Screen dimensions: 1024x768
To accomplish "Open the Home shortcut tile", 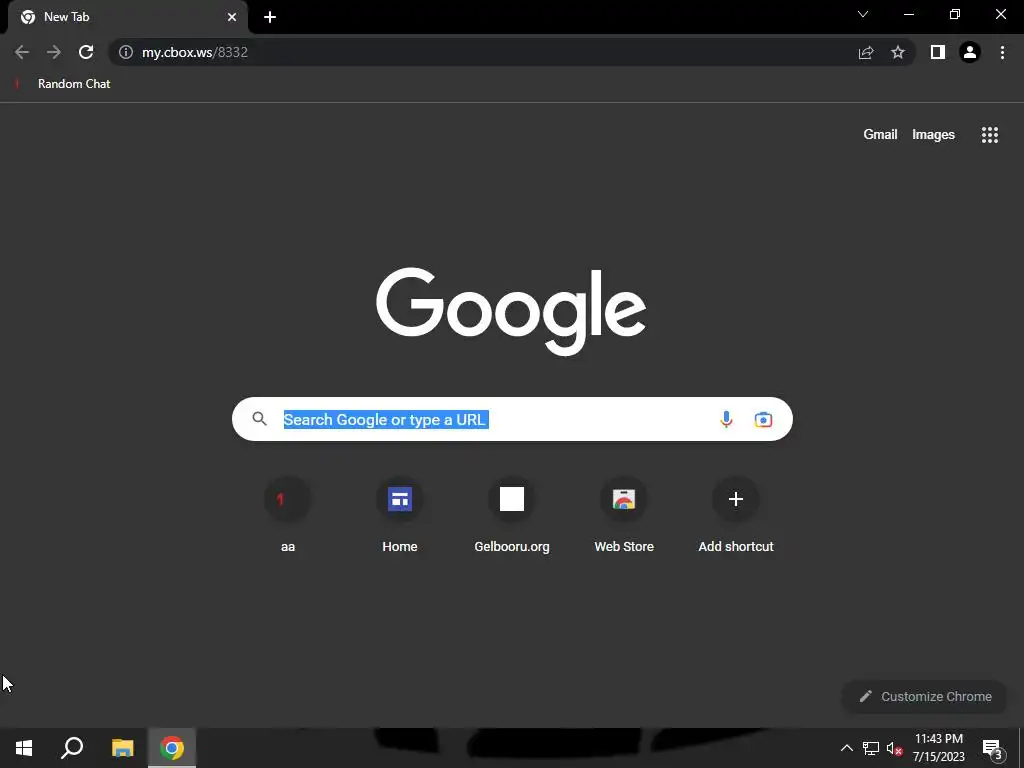I will coord(400,516).
